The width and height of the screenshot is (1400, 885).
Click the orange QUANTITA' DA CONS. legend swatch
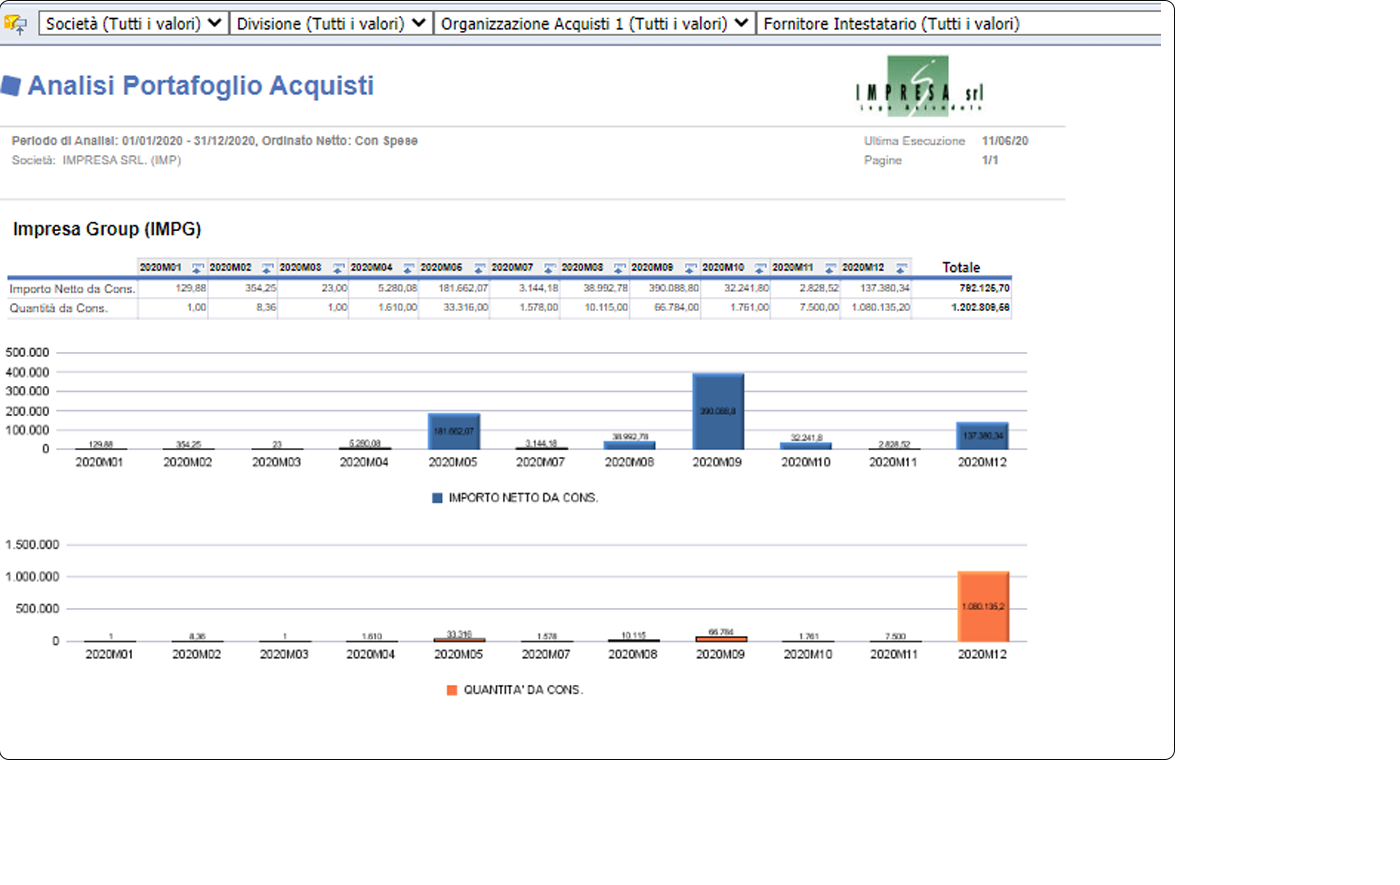(x=452, y=690)
